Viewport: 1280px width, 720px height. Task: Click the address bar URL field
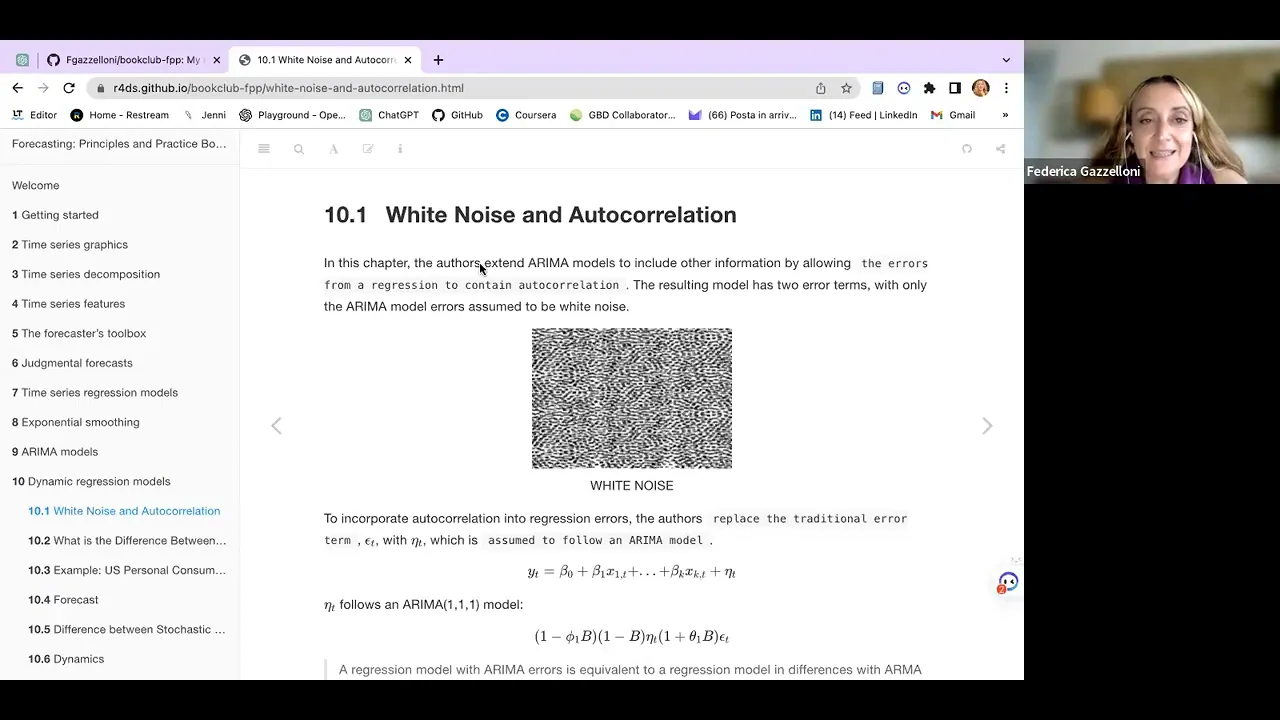click(450, 88)
